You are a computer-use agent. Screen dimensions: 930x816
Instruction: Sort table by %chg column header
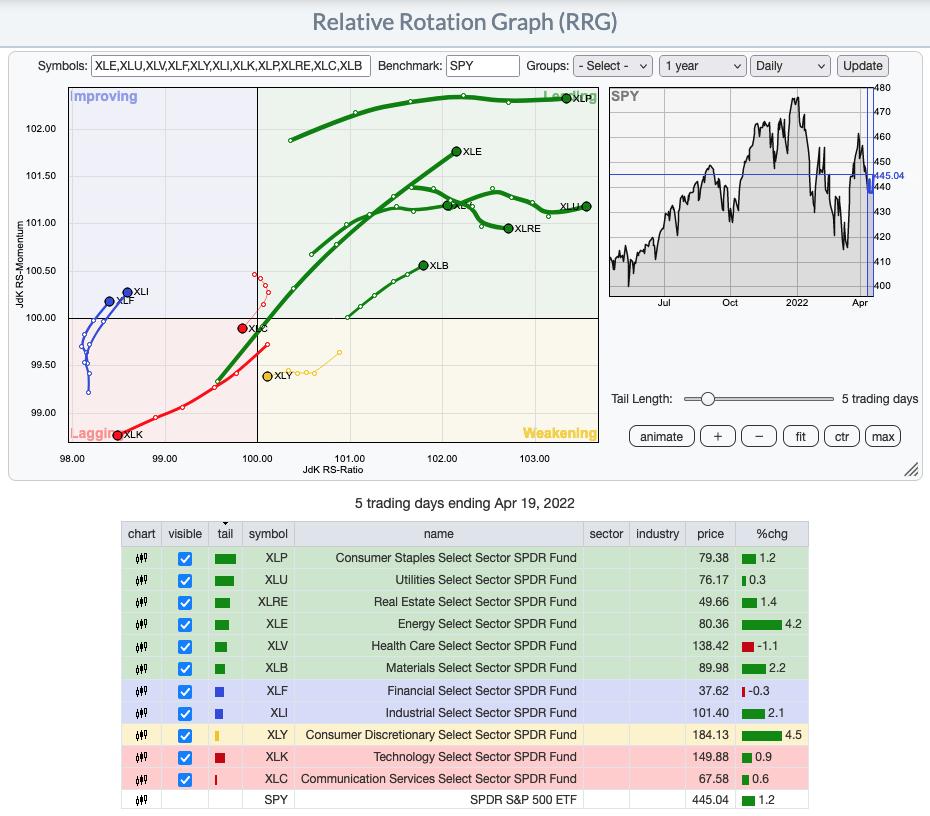click(x=772, y=534)
